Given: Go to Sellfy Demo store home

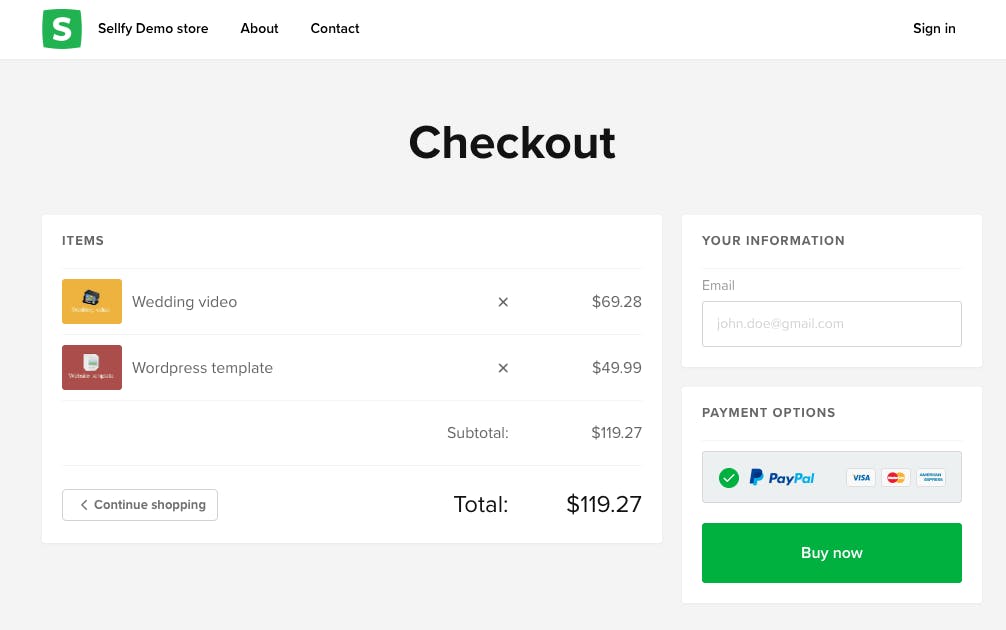Looking at the screenshot, I should click(x=153, y=29).
